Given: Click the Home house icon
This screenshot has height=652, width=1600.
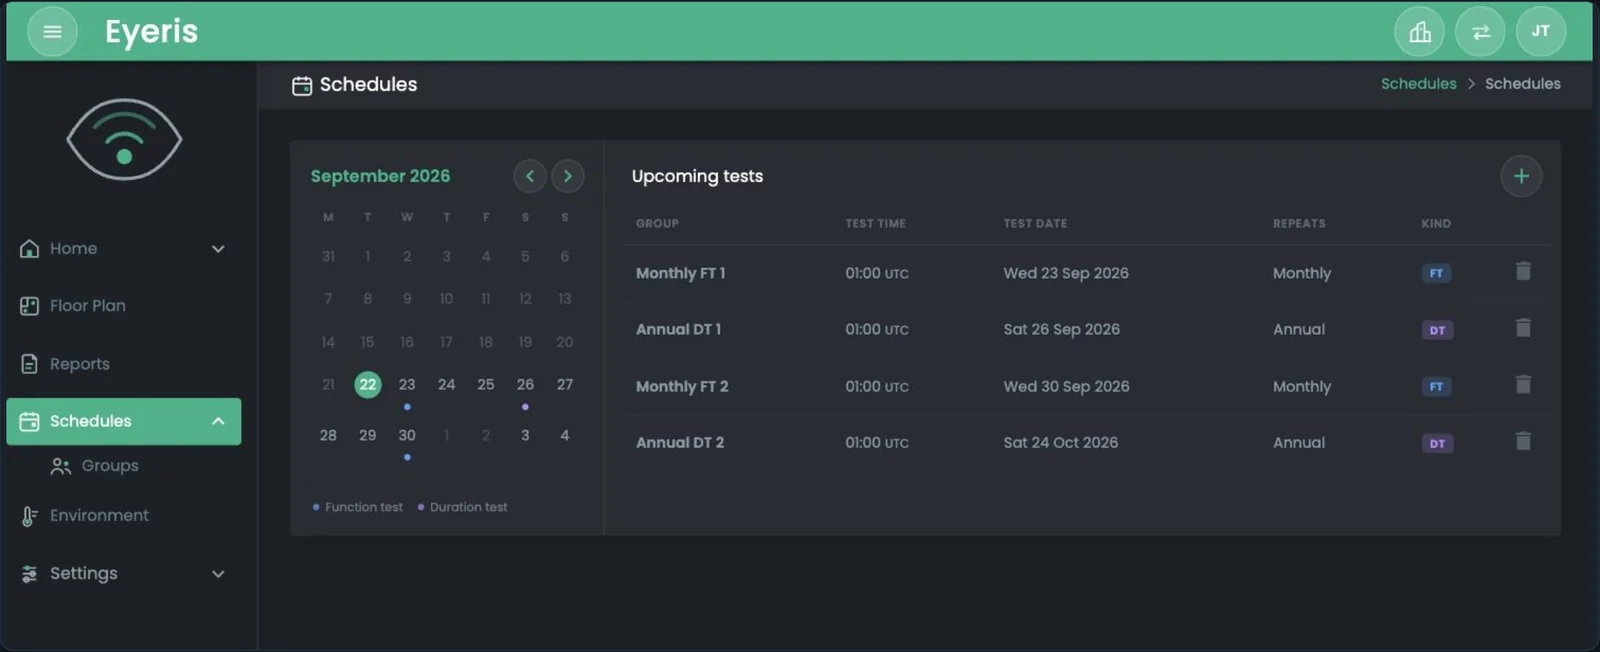Looking at the screenshot, I should tap(30, 248).
